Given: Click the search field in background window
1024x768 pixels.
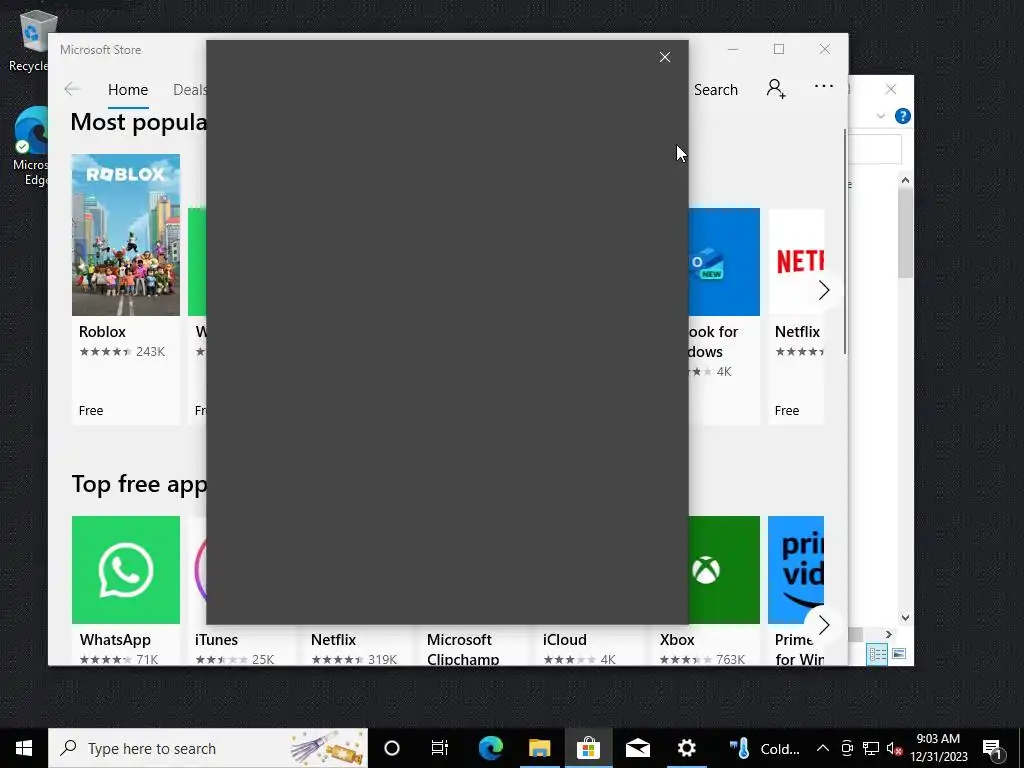Looking at the screenshot, I should (875, 150).
